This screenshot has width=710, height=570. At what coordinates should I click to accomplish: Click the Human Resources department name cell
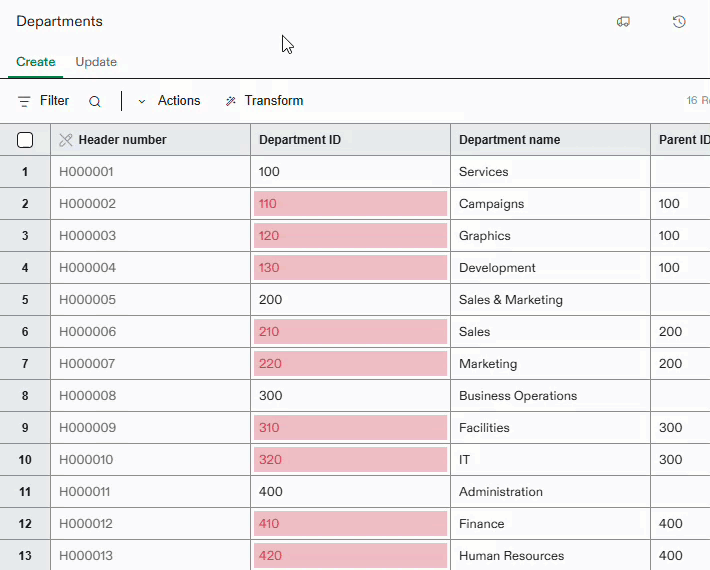pyautogui.click(x=511, y=556)
